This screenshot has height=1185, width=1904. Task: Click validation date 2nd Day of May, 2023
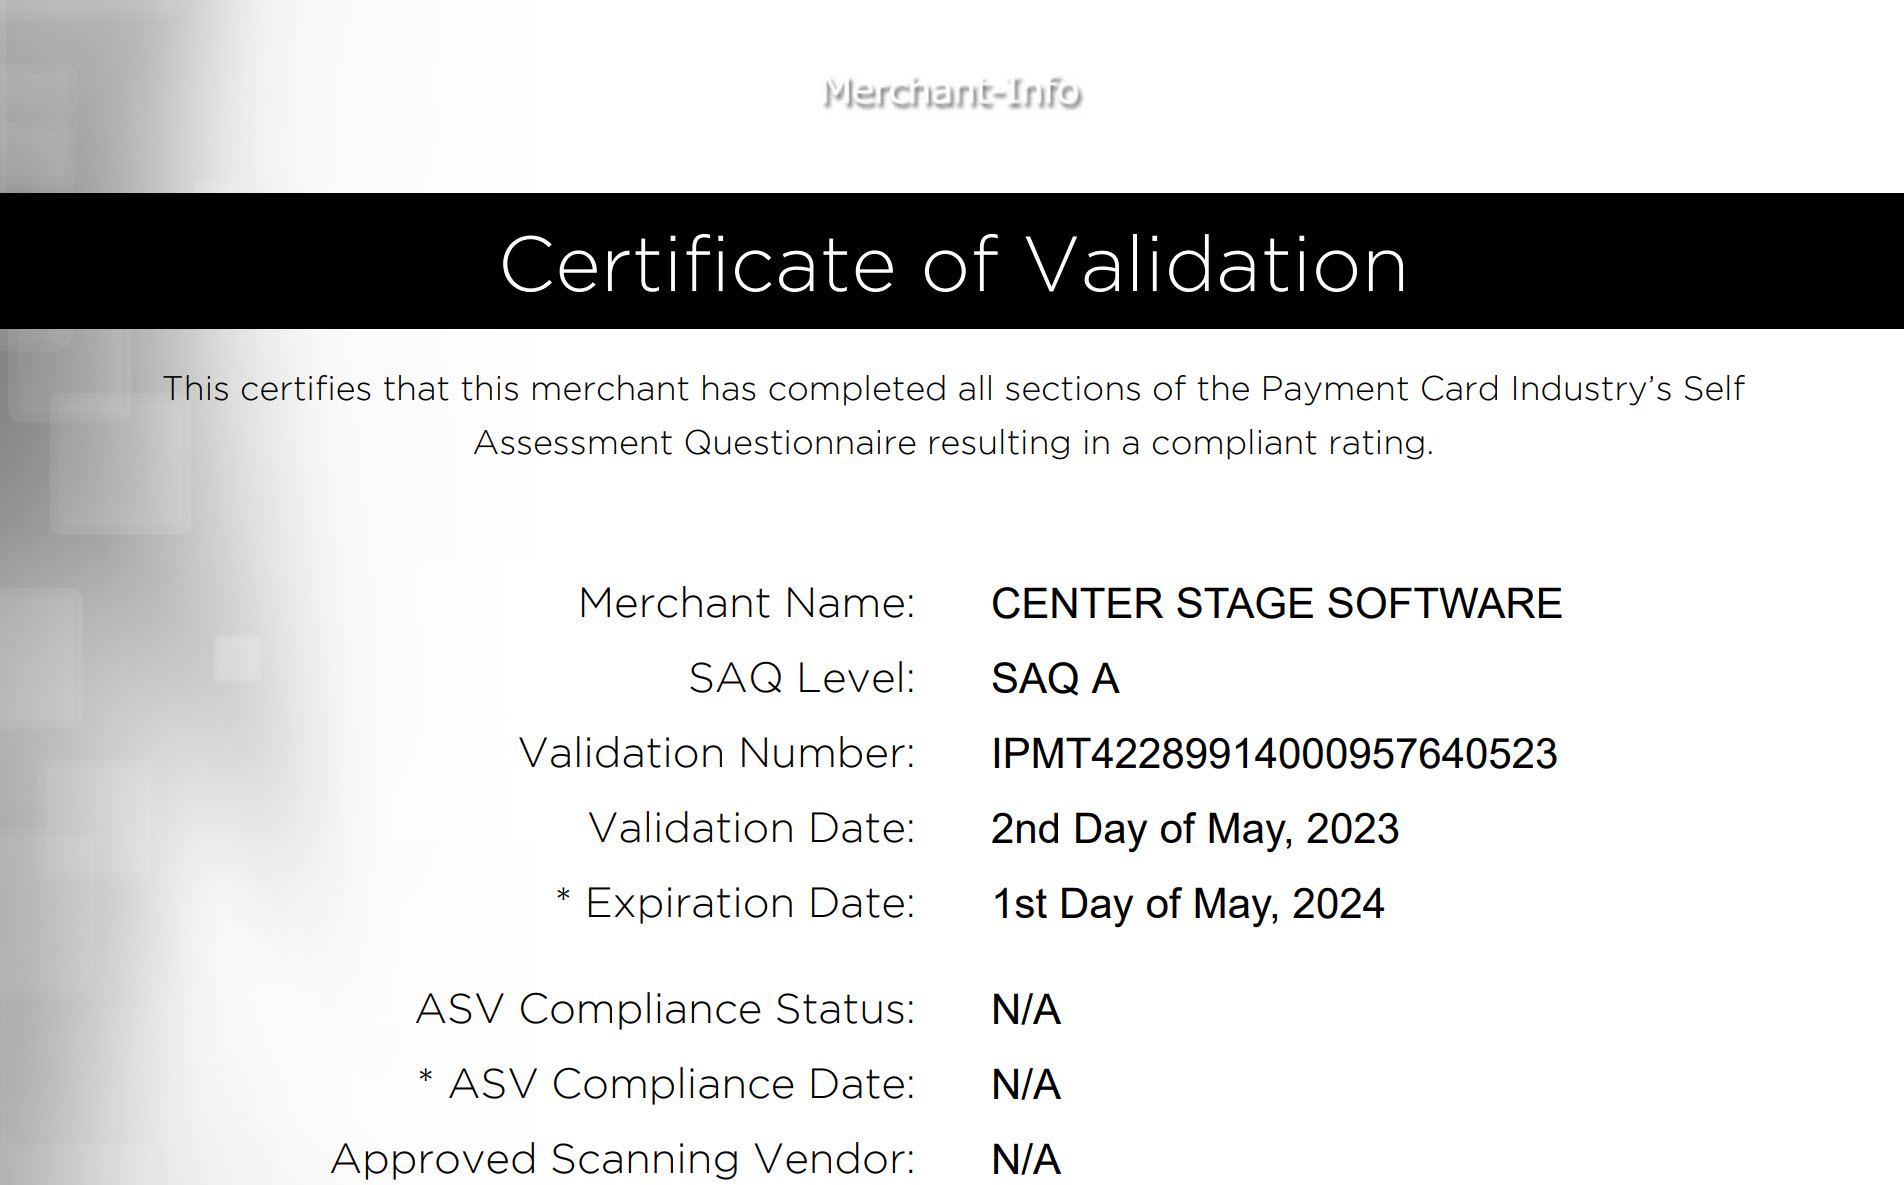(x=1195, y=829)
